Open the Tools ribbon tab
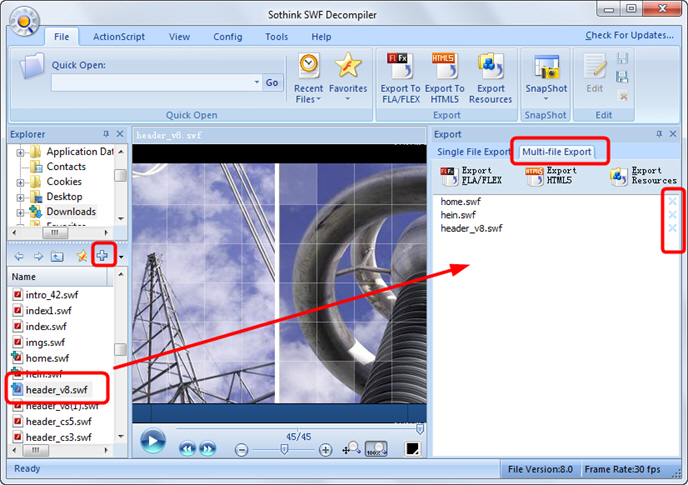The height and width of the screenshot is (485, 688). coord(276,37)
